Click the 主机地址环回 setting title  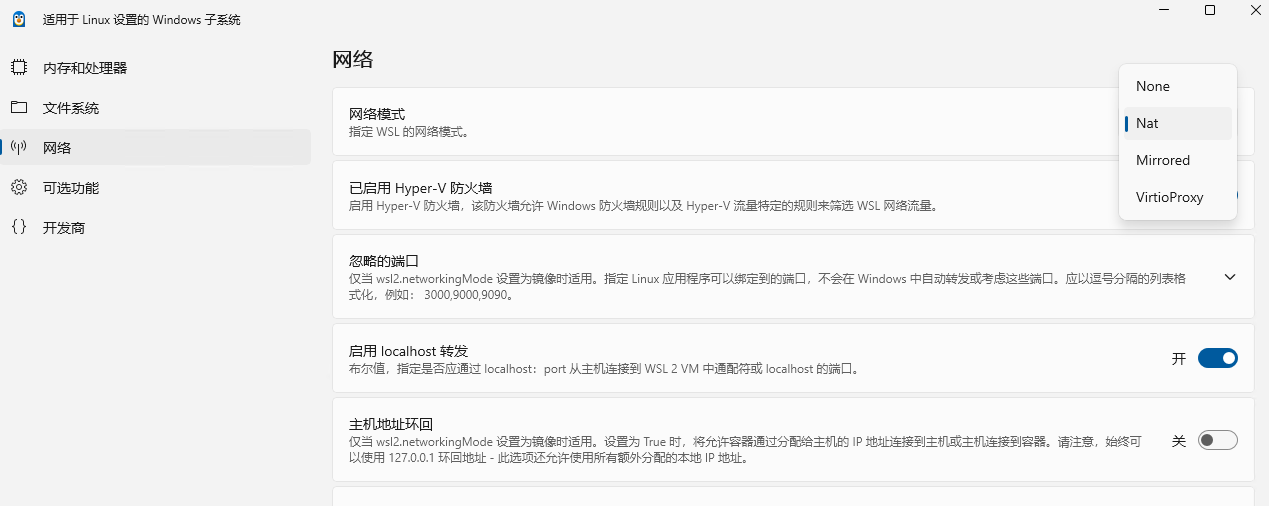click(x=391, y=424)
